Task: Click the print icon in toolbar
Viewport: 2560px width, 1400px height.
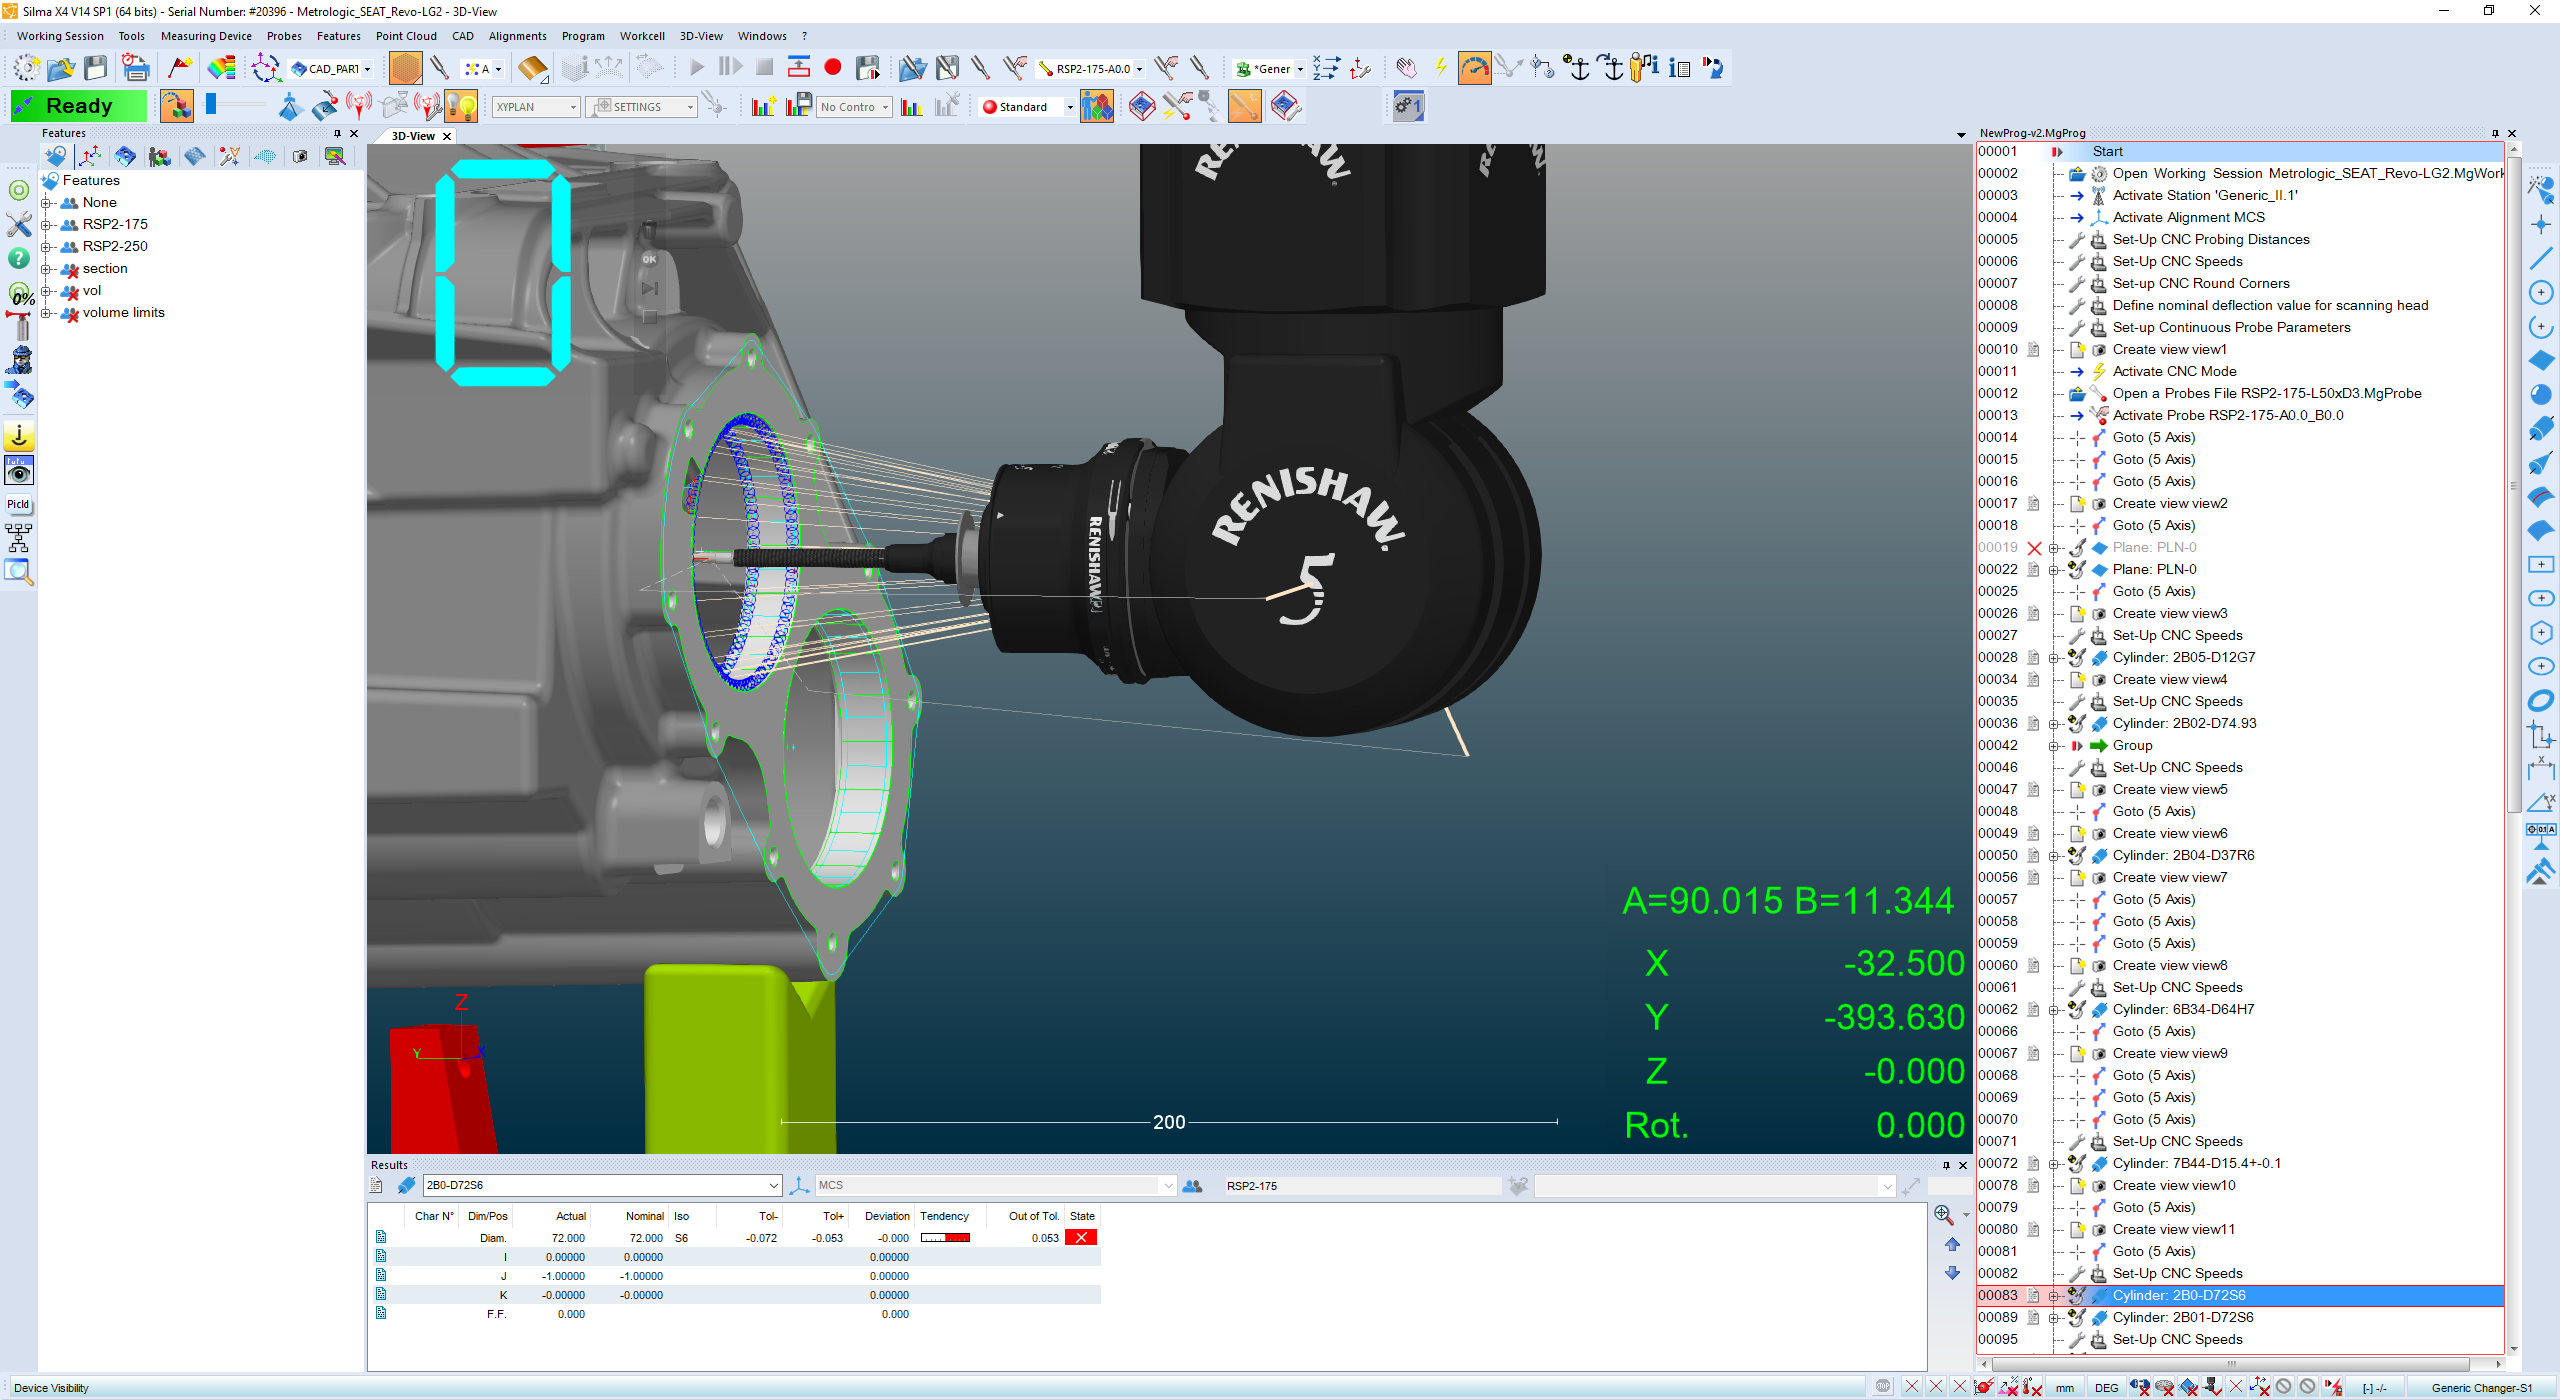Action: 135,68
